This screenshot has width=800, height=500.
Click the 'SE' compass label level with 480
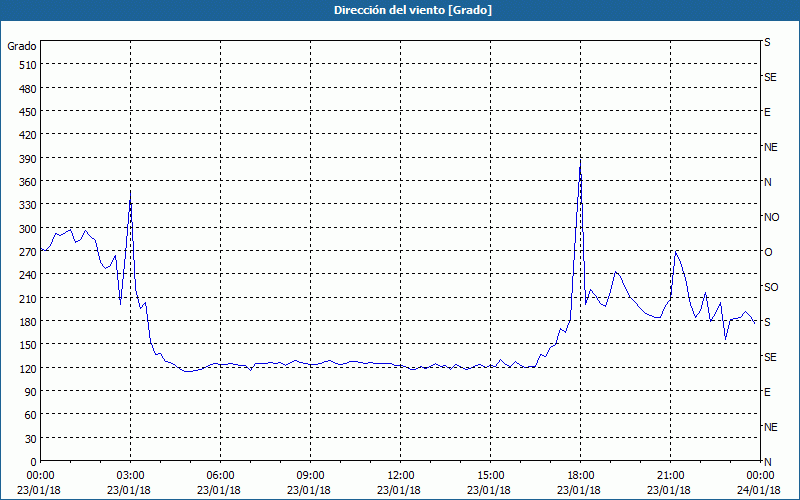click(770, 77)
